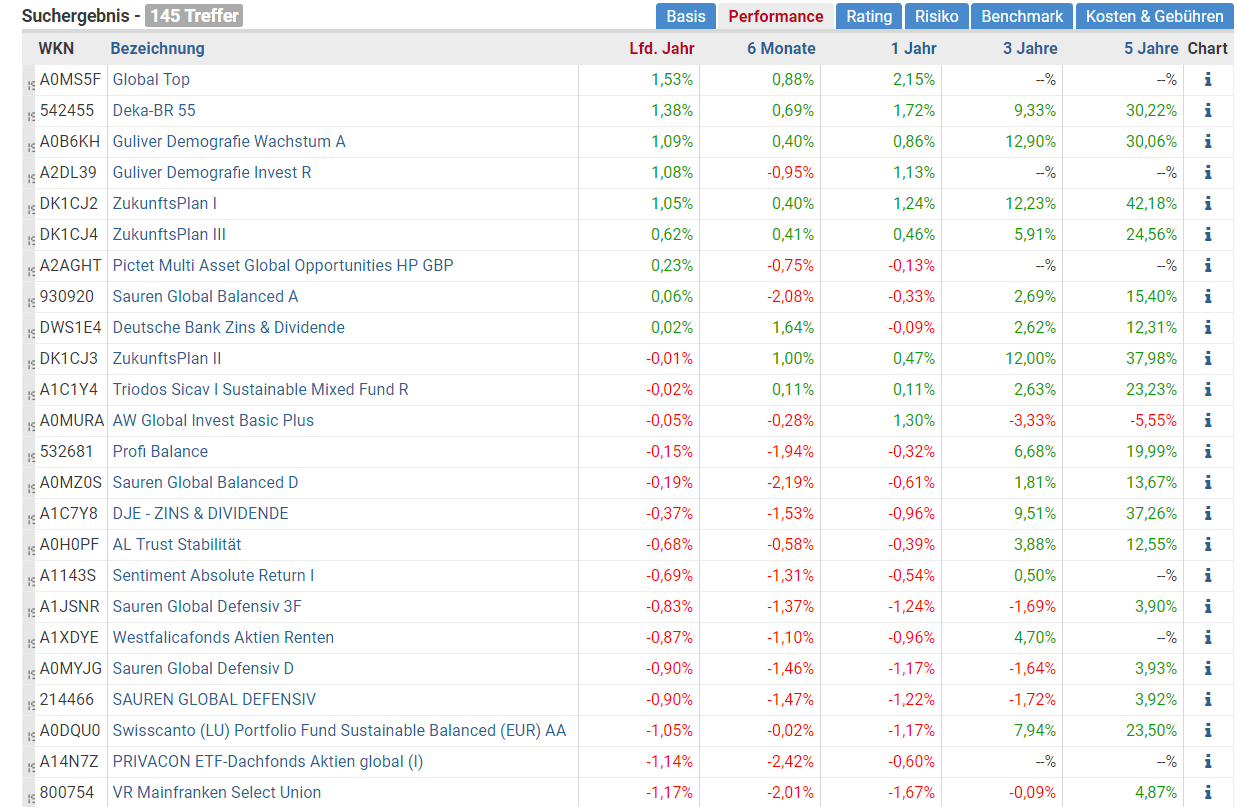Open chart icon for ZukunftsPlan I
This screenshot has height=807, width=1237.
pyautogui.click(x=1208, y=204)
